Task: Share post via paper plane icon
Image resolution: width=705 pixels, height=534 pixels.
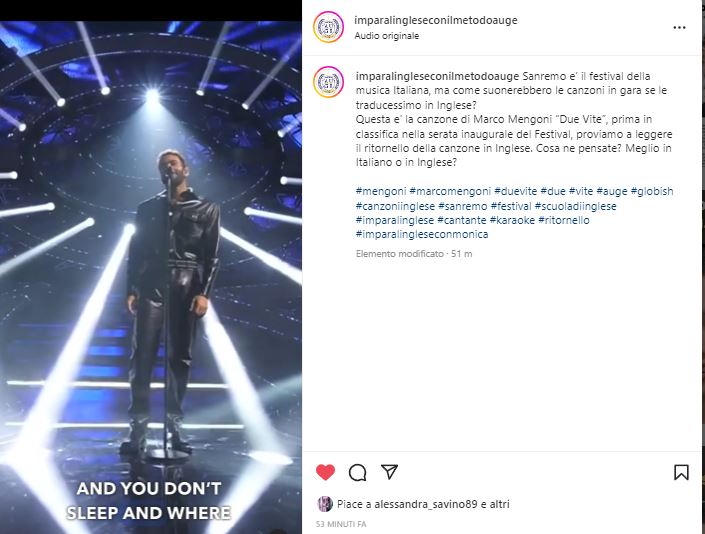Action: 389,472
